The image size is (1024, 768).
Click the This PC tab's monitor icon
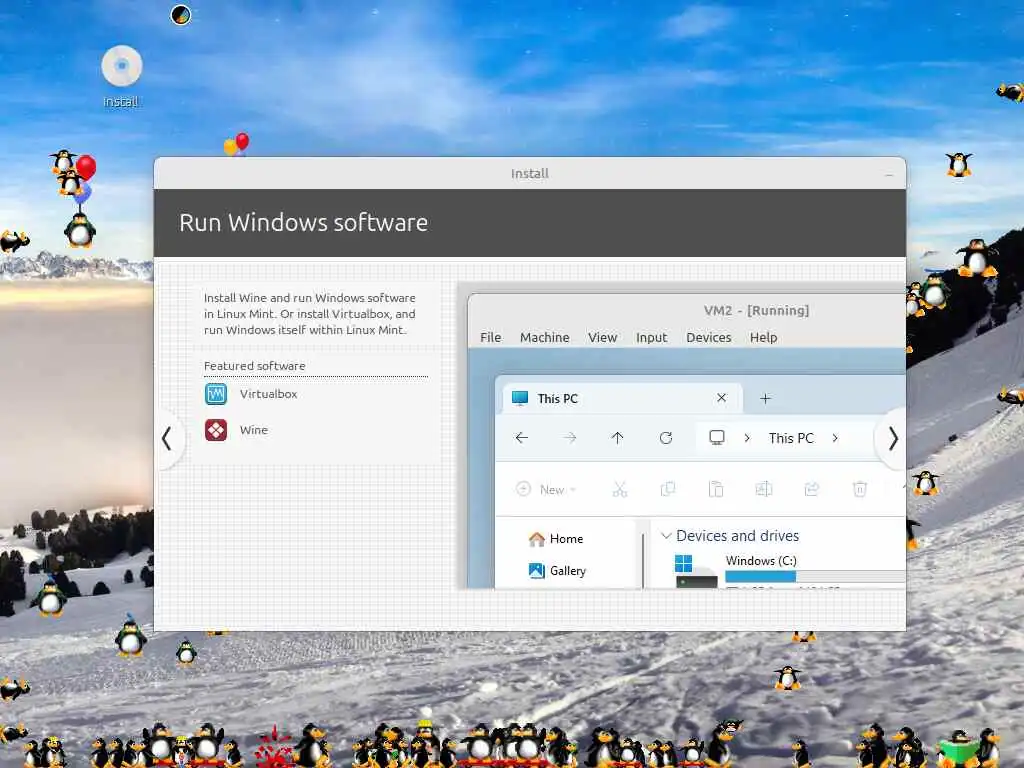tap(520, 398)
